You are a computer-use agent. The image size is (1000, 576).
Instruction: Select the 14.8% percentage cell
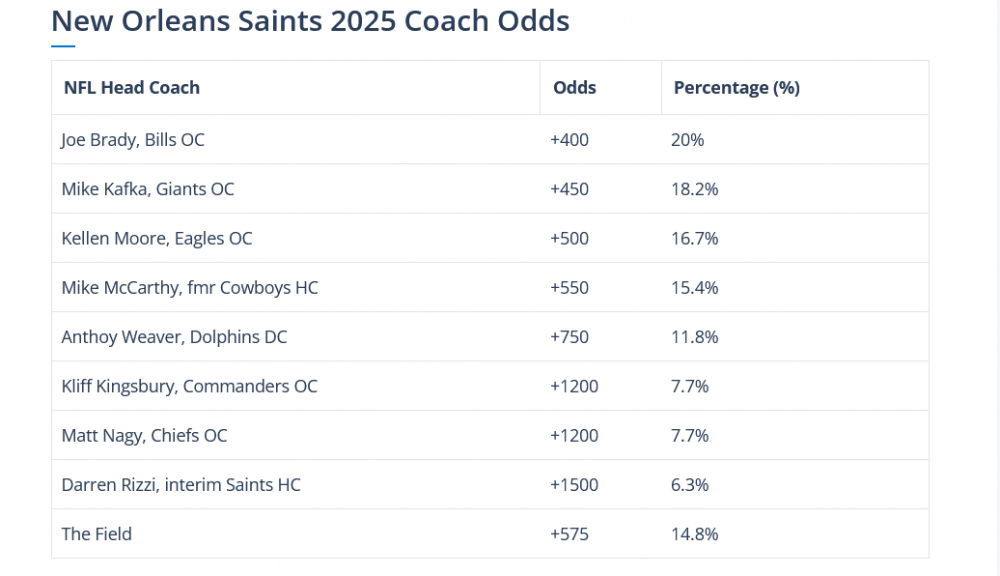click(x=695, y=534)
